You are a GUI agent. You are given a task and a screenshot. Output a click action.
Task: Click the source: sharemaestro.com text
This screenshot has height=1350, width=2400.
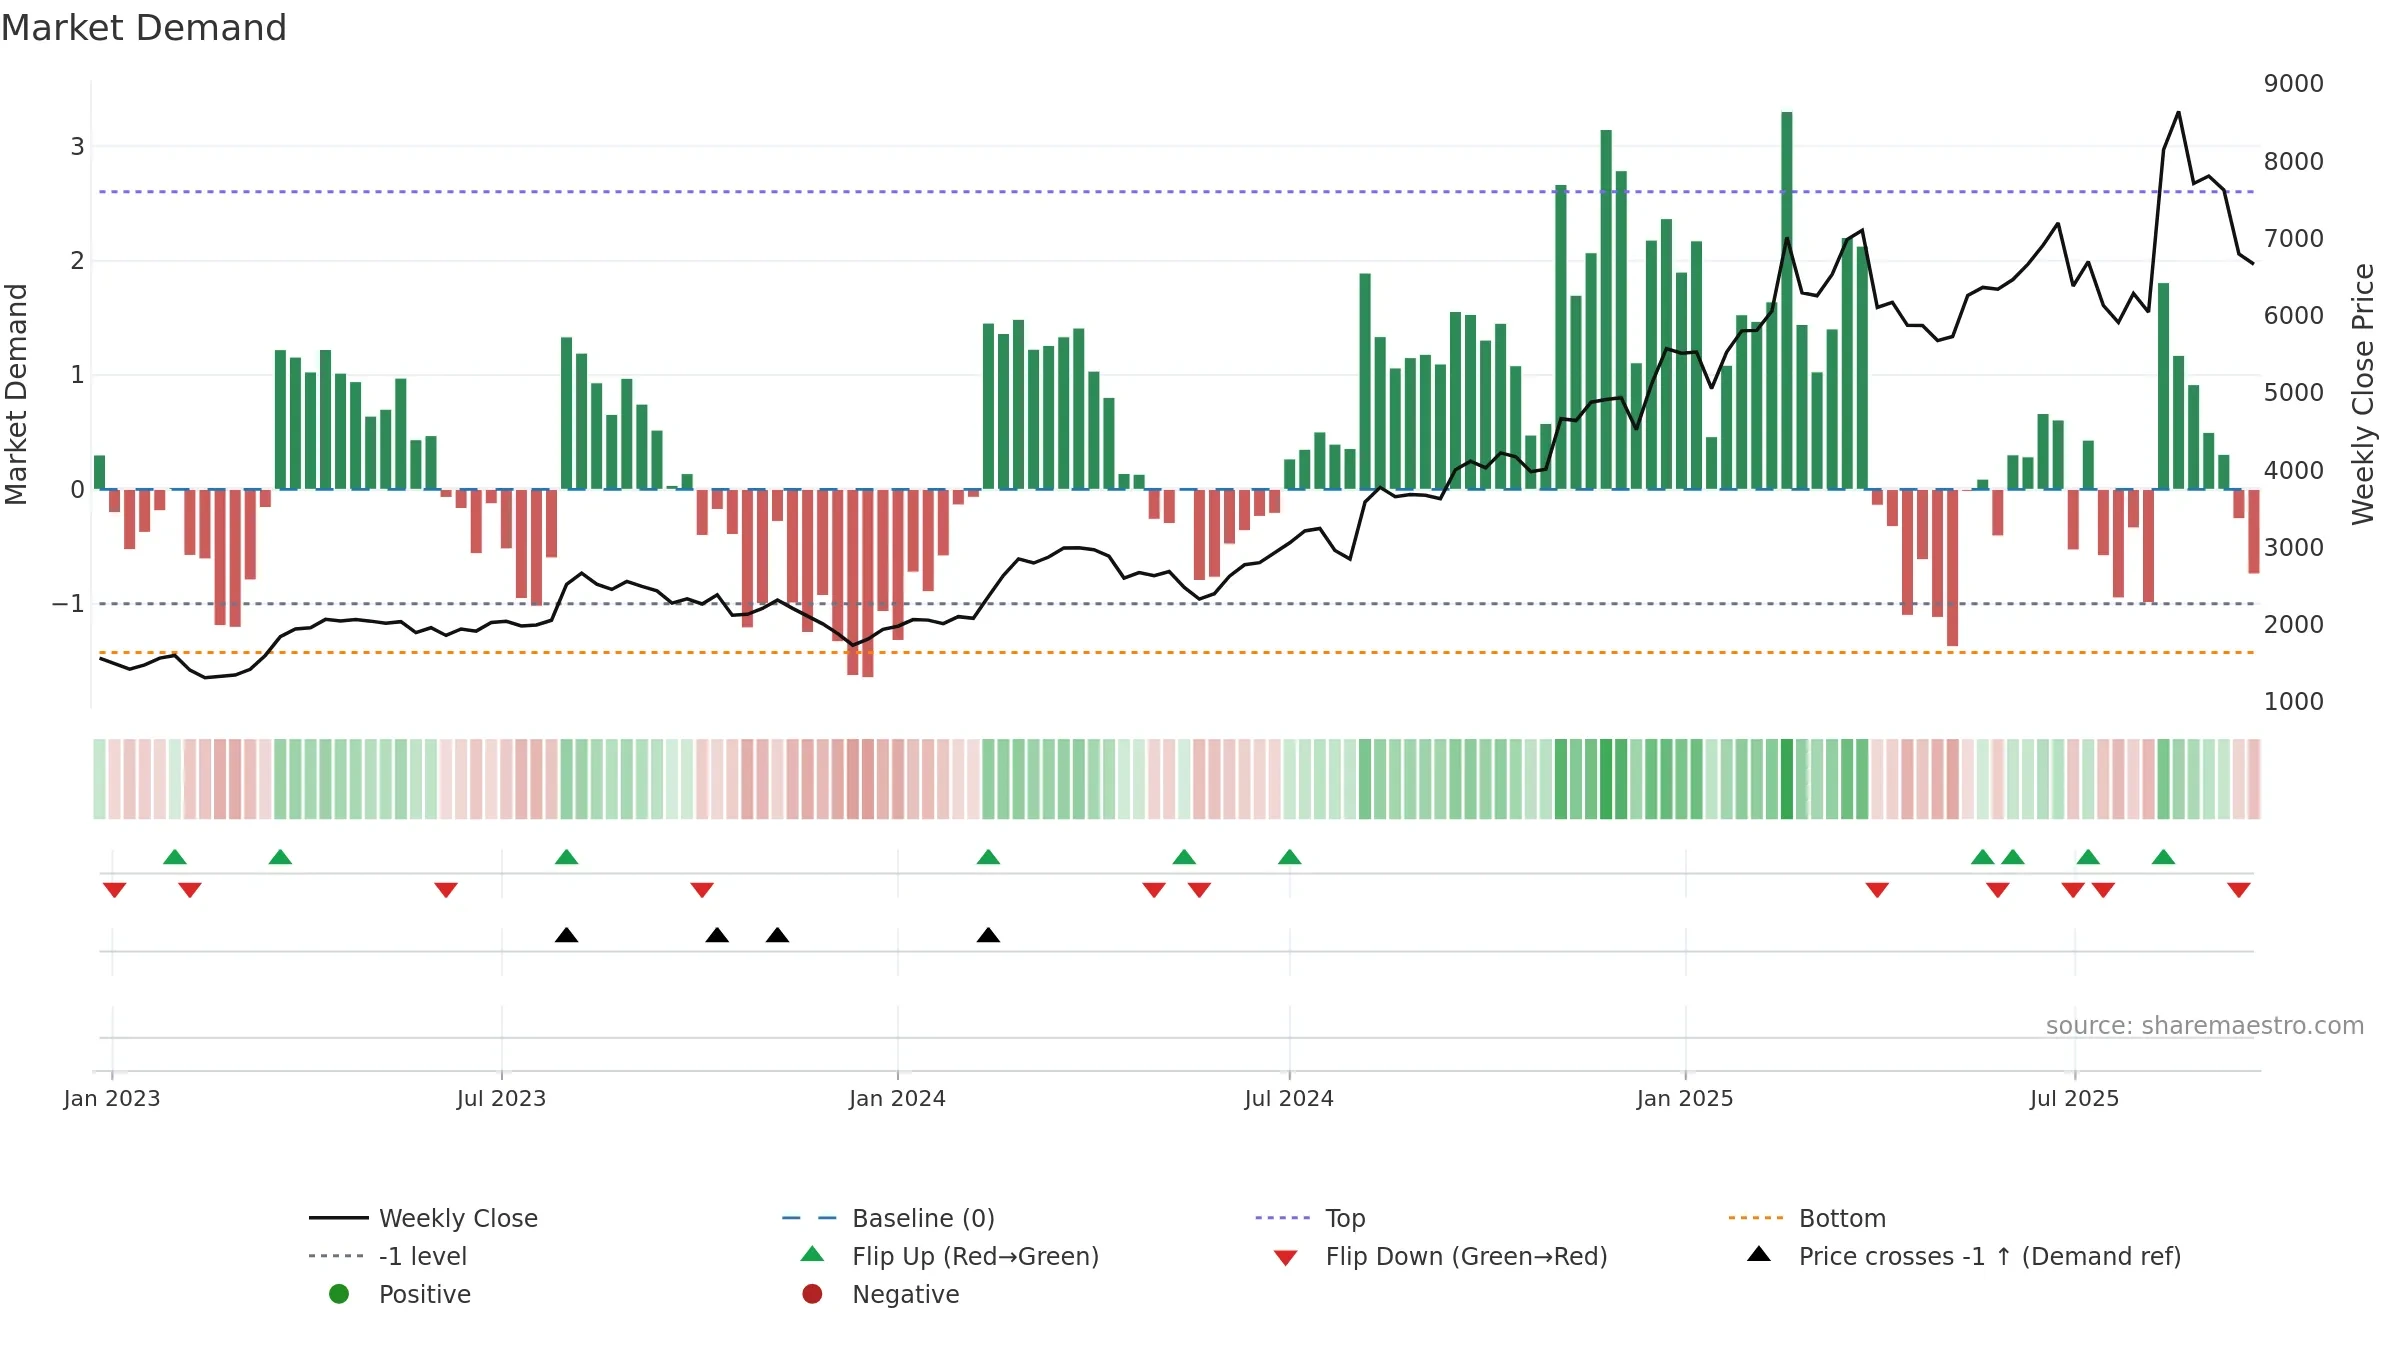(x=2205, y=1025)
